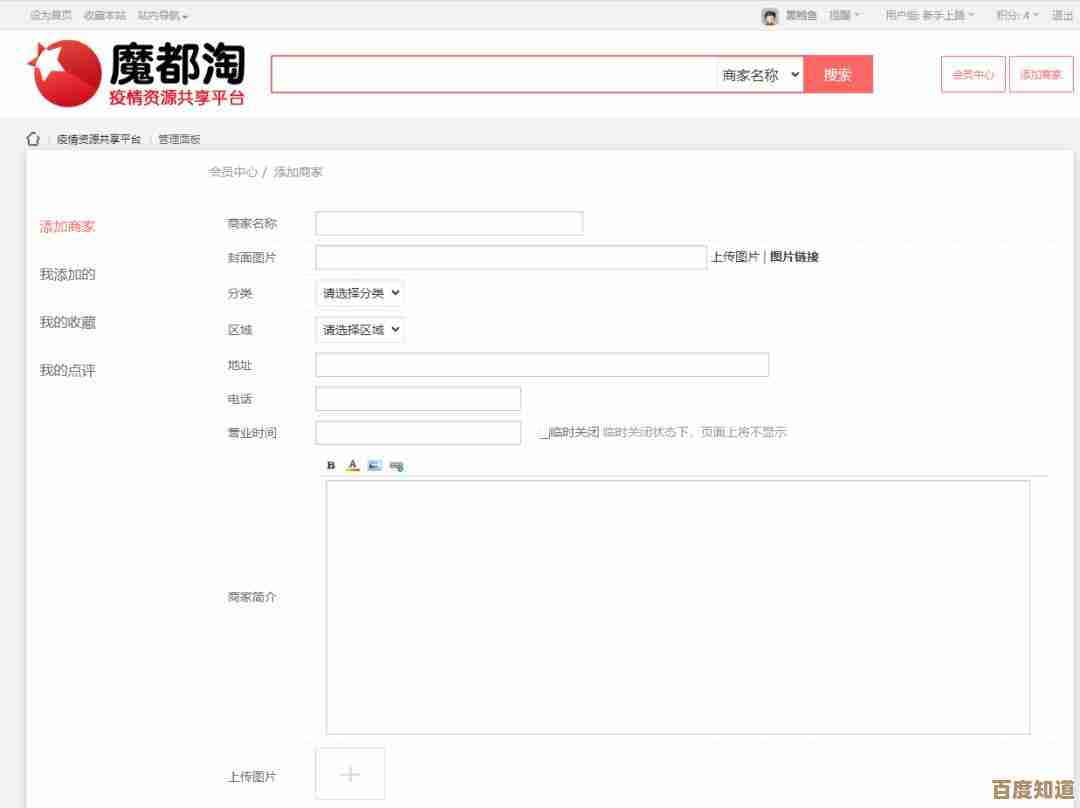Click the 图片链接 link
The image size is (1080, 808).
point(797,257)
